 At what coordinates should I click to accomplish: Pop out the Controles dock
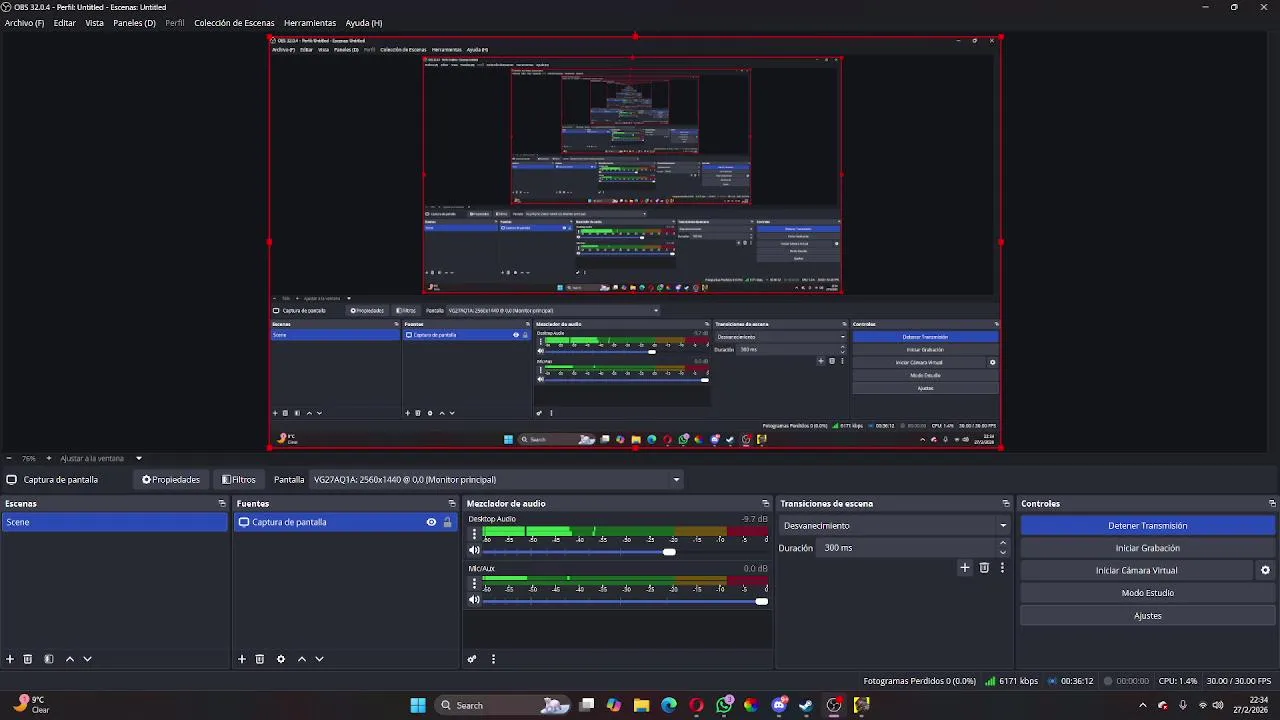(x=1272, y=504)
